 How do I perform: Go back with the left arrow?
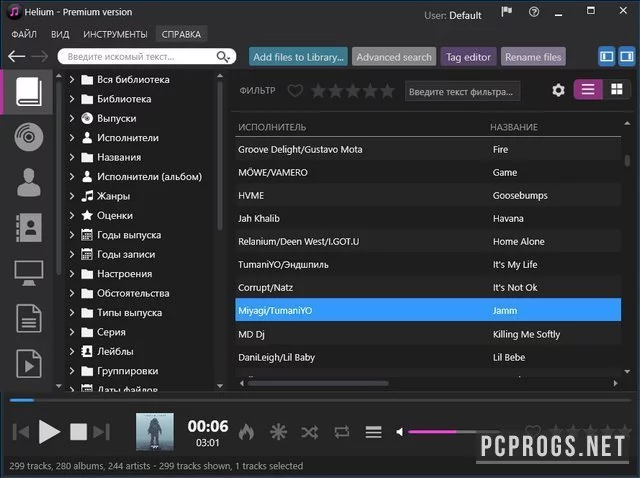[17, 56]
